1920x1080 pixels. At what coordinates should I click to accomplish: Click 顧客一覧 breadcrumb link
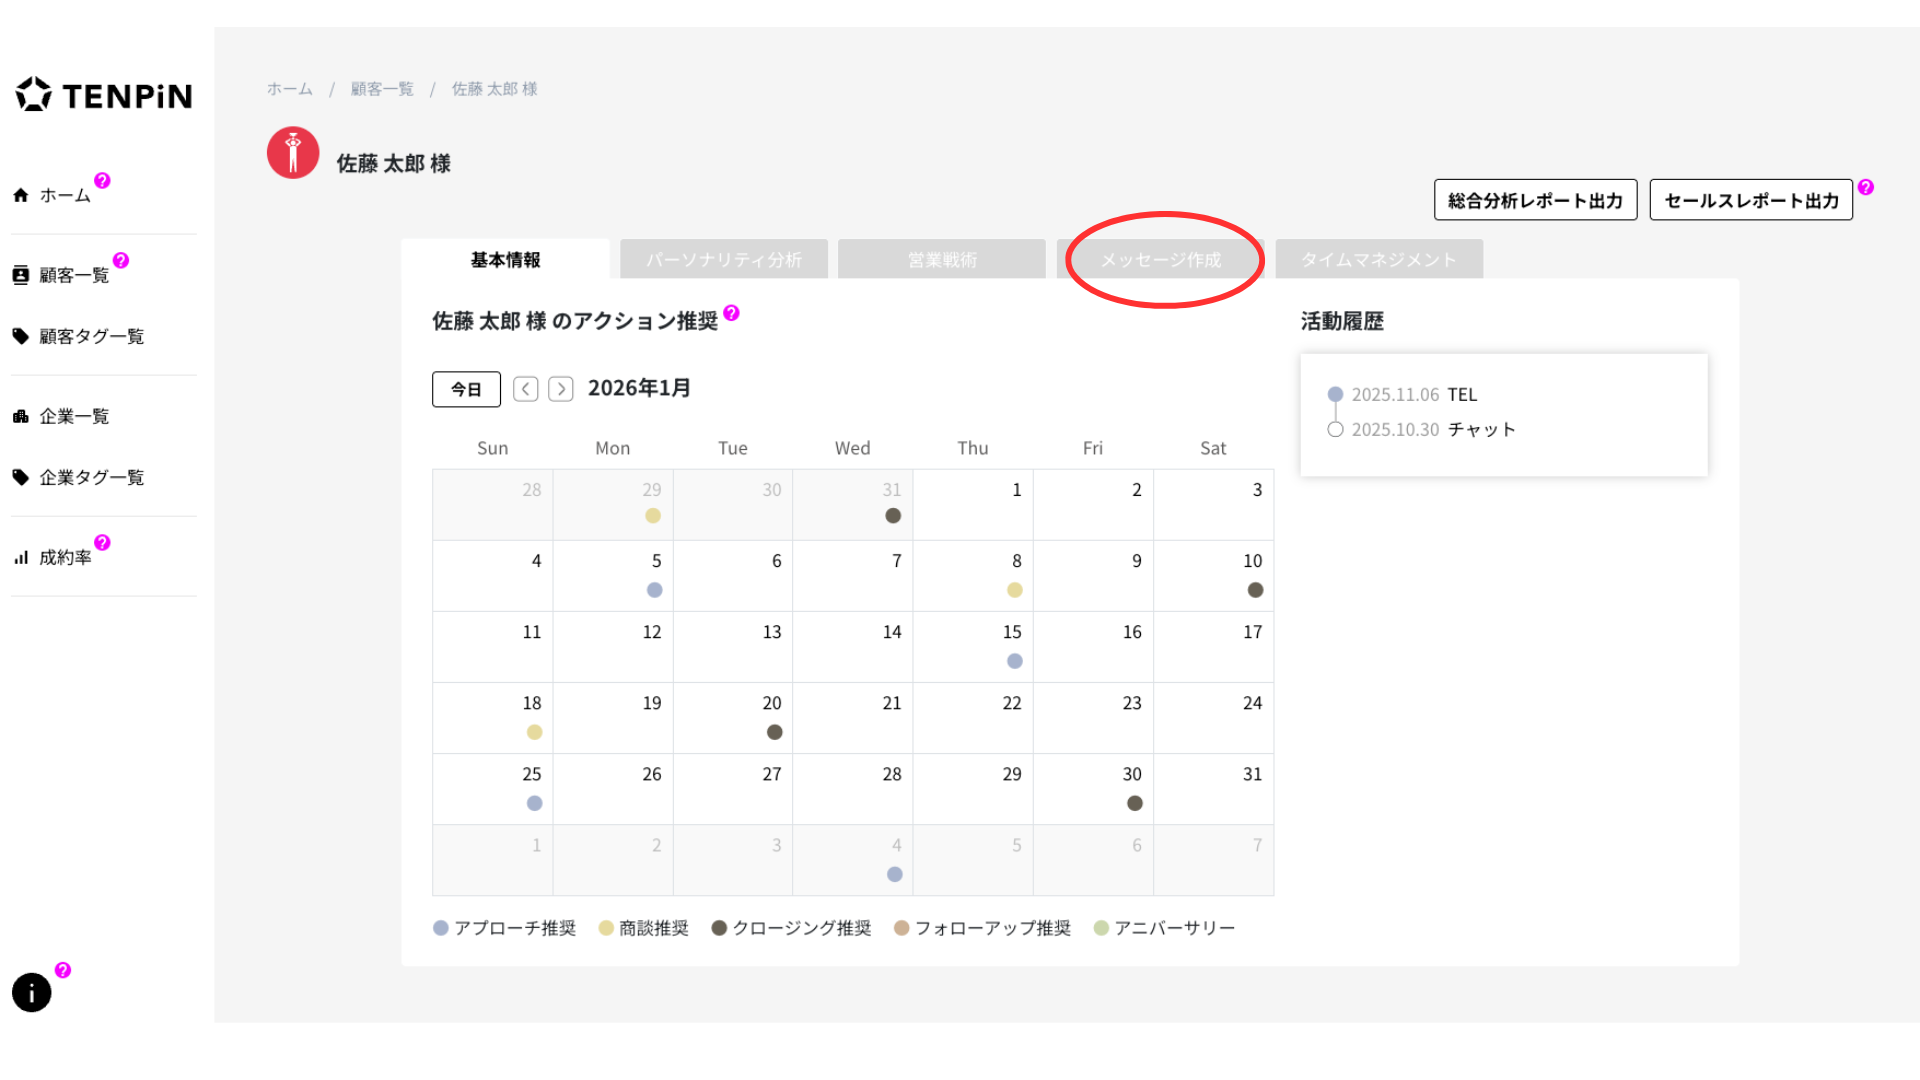(x=382, y=89)
